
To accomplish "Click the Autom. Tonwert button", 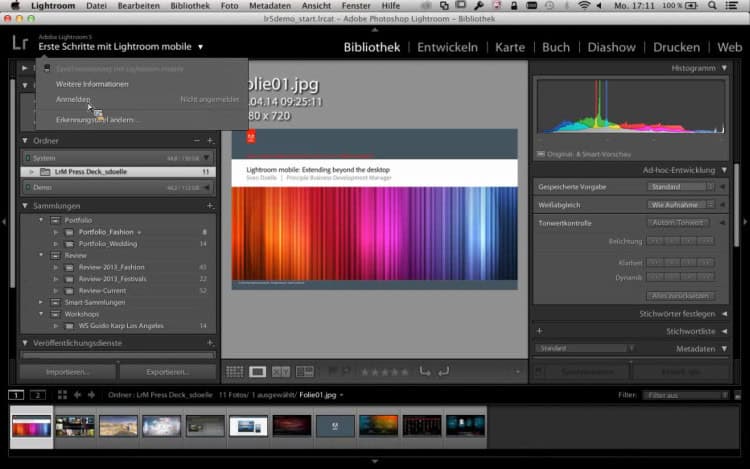I will point(678,222).
